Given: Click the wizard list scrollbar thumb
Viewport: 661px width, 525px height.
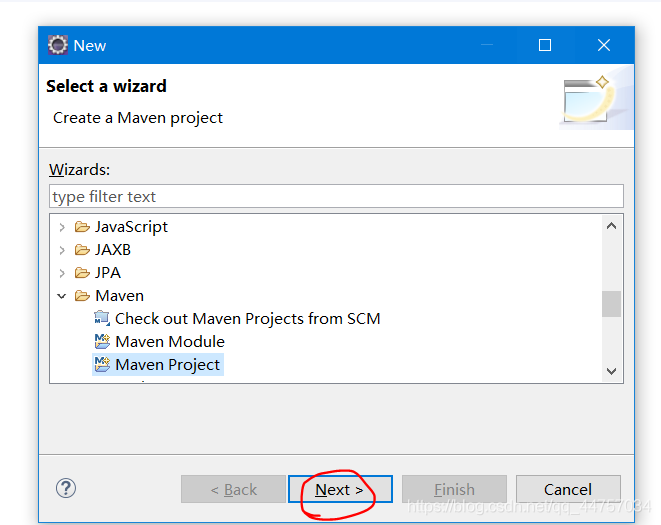Looking at the screenshot, I should click(611, 304).
